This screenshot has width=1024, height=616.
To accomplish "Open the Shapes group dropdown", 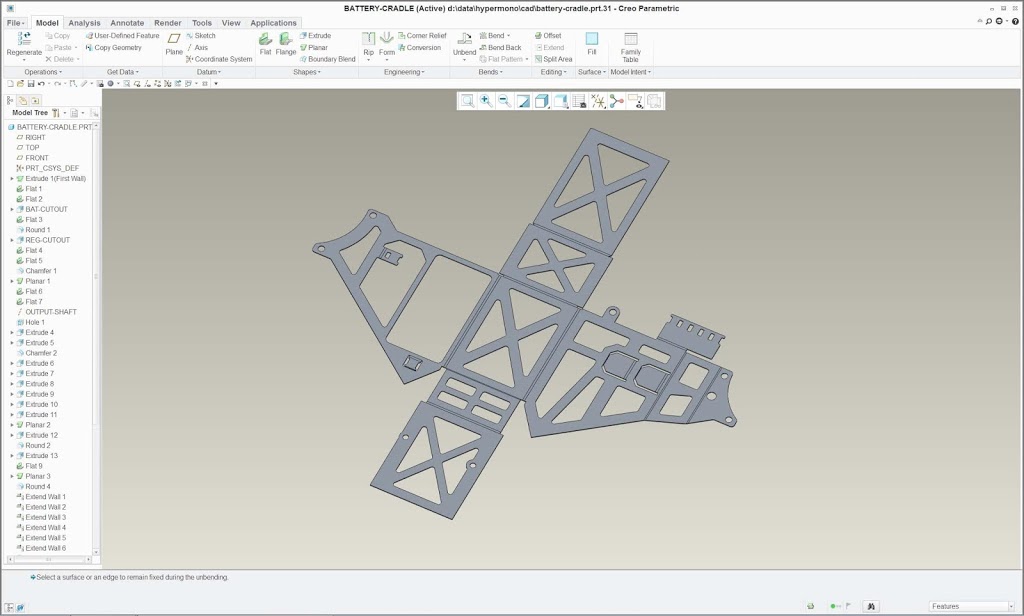I will pyautogui.click(x=306, y=72).
